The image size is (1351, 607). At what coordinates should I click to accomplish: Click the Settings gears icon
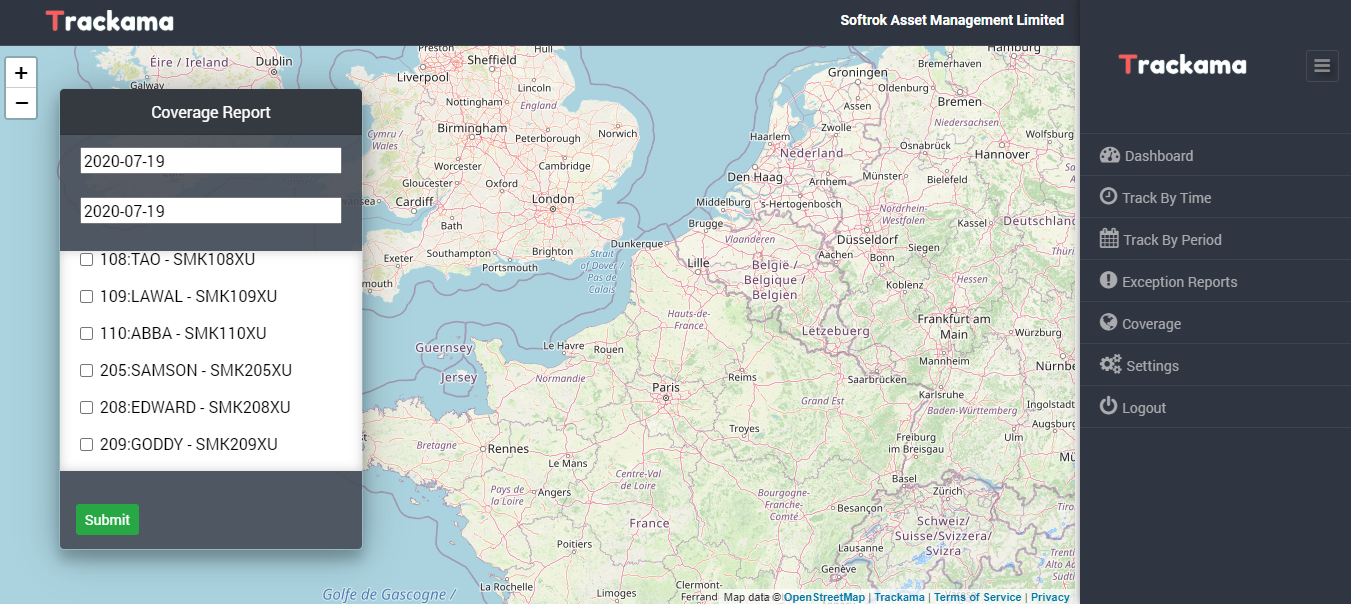(1110, 365)
